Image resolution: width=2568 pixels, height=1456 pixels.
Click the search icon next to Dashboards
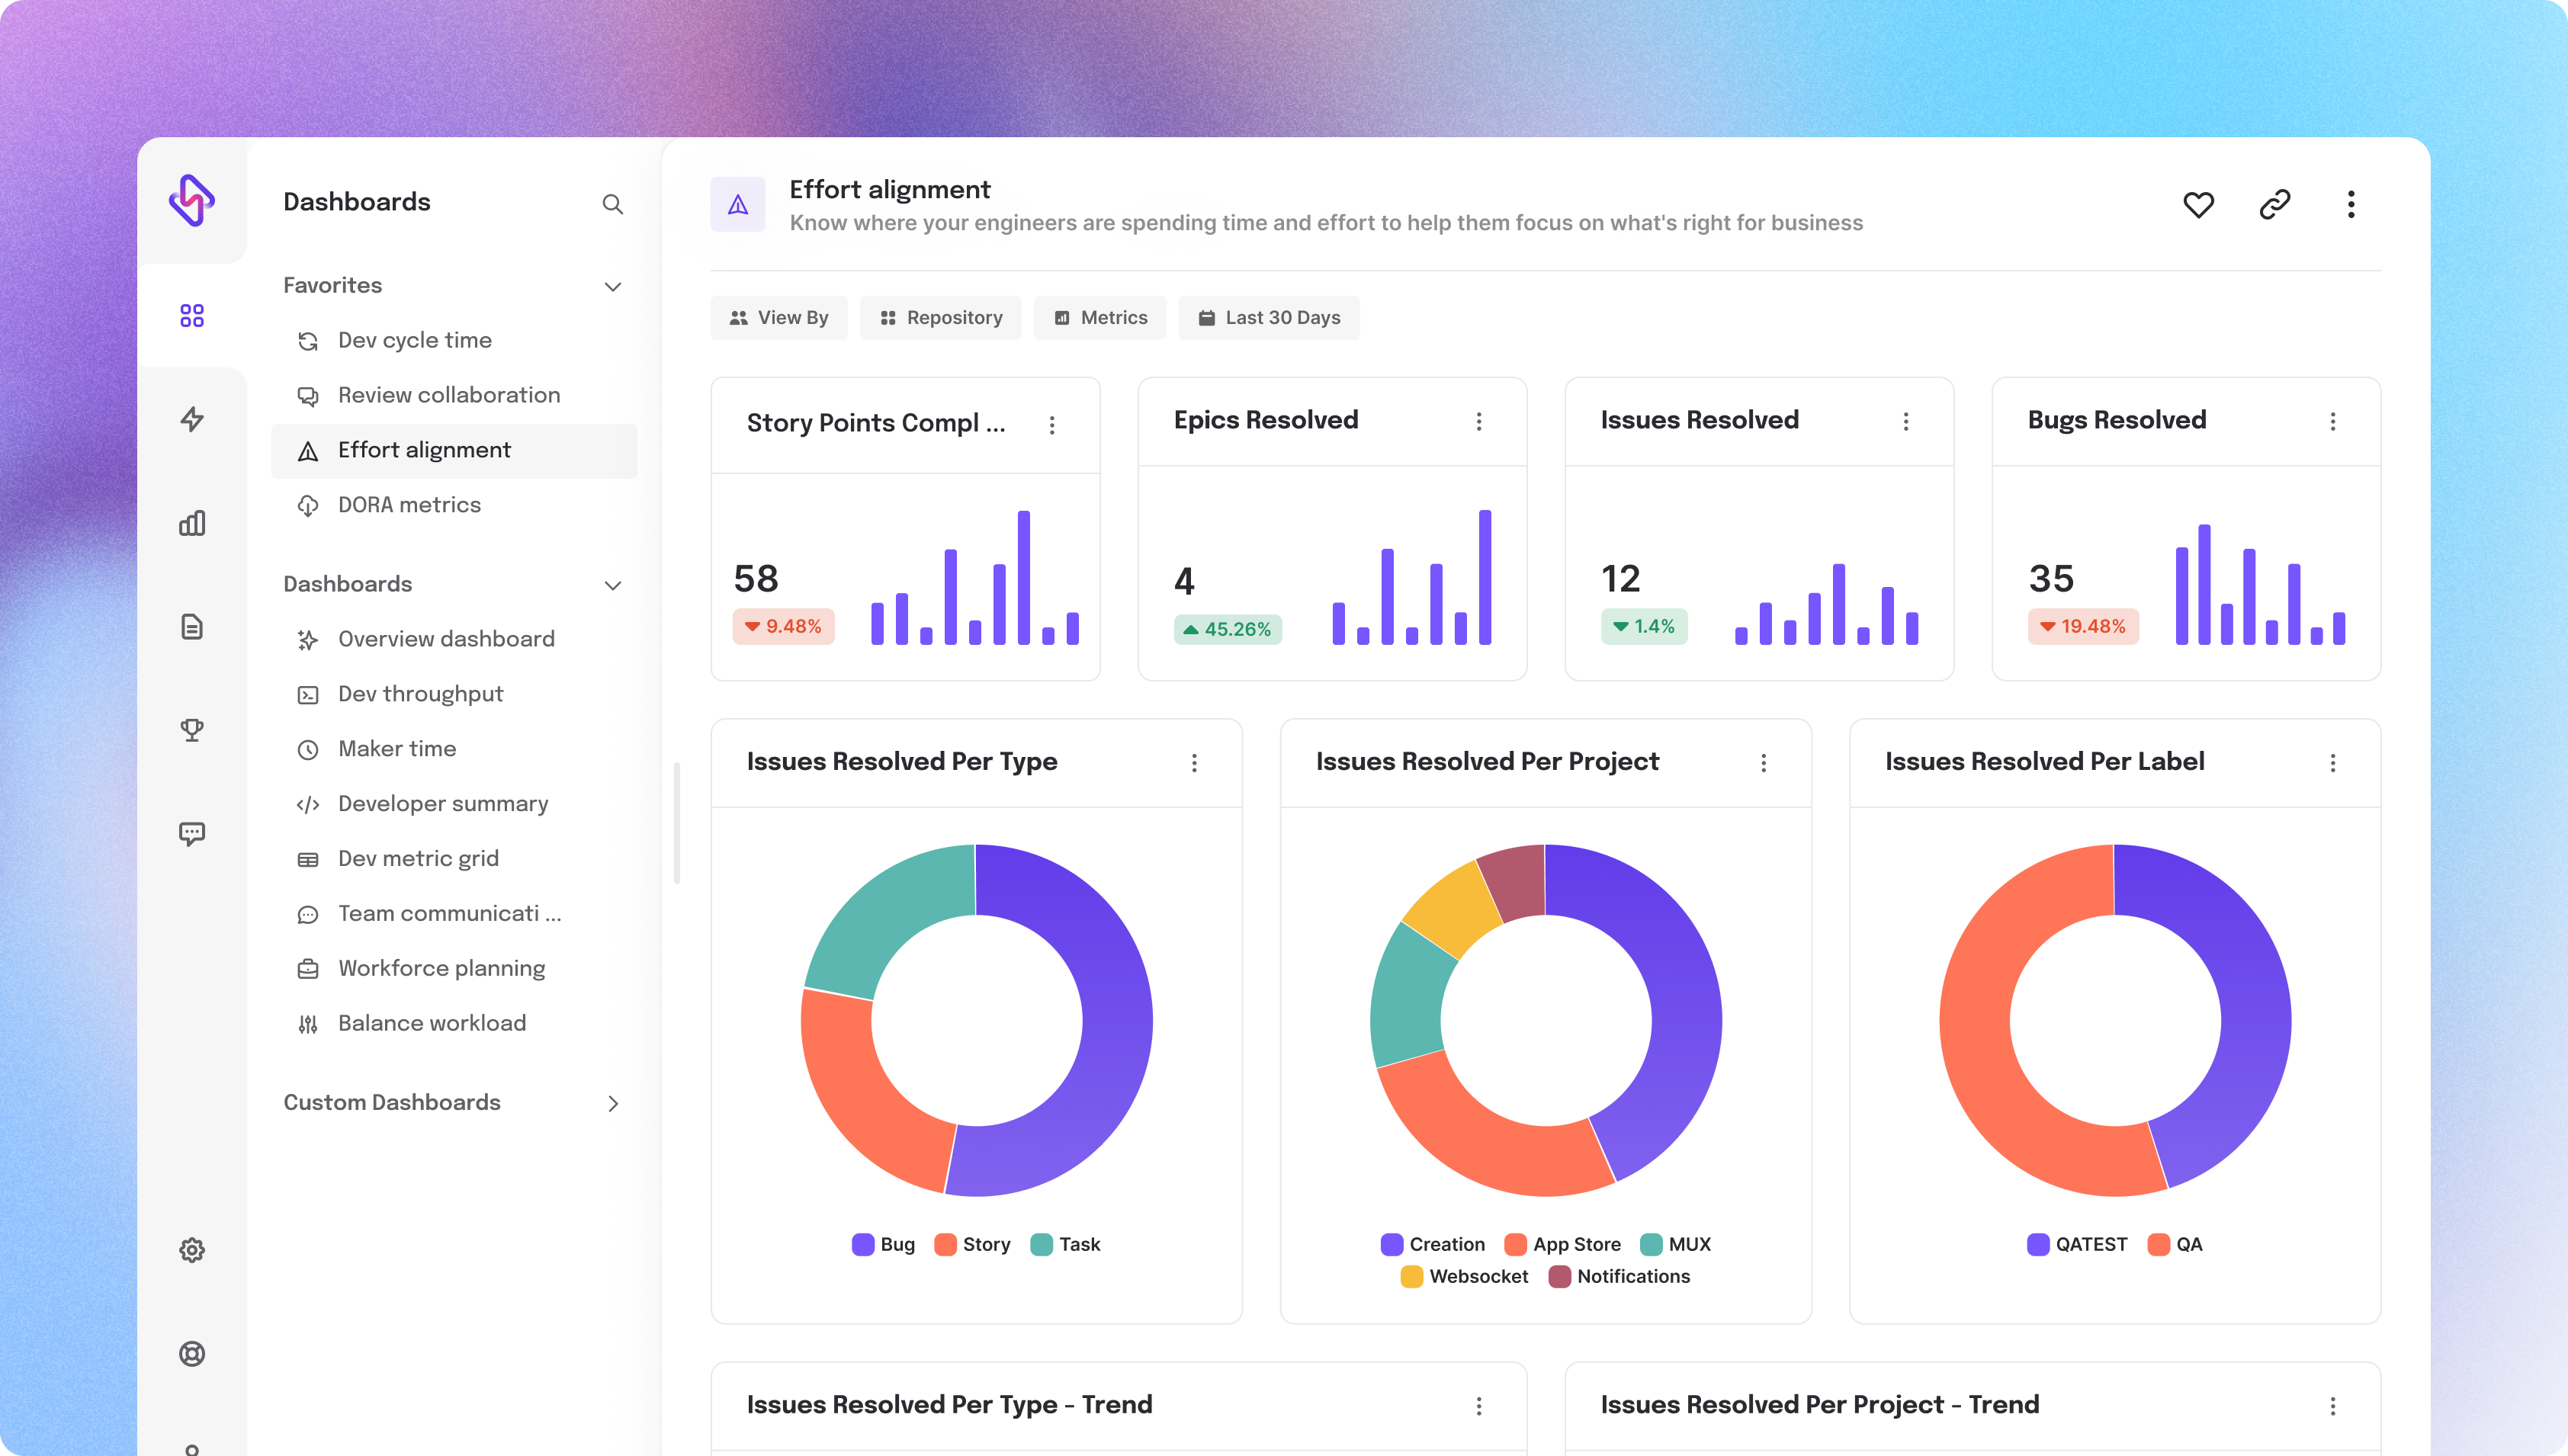[x=613, y=204]
